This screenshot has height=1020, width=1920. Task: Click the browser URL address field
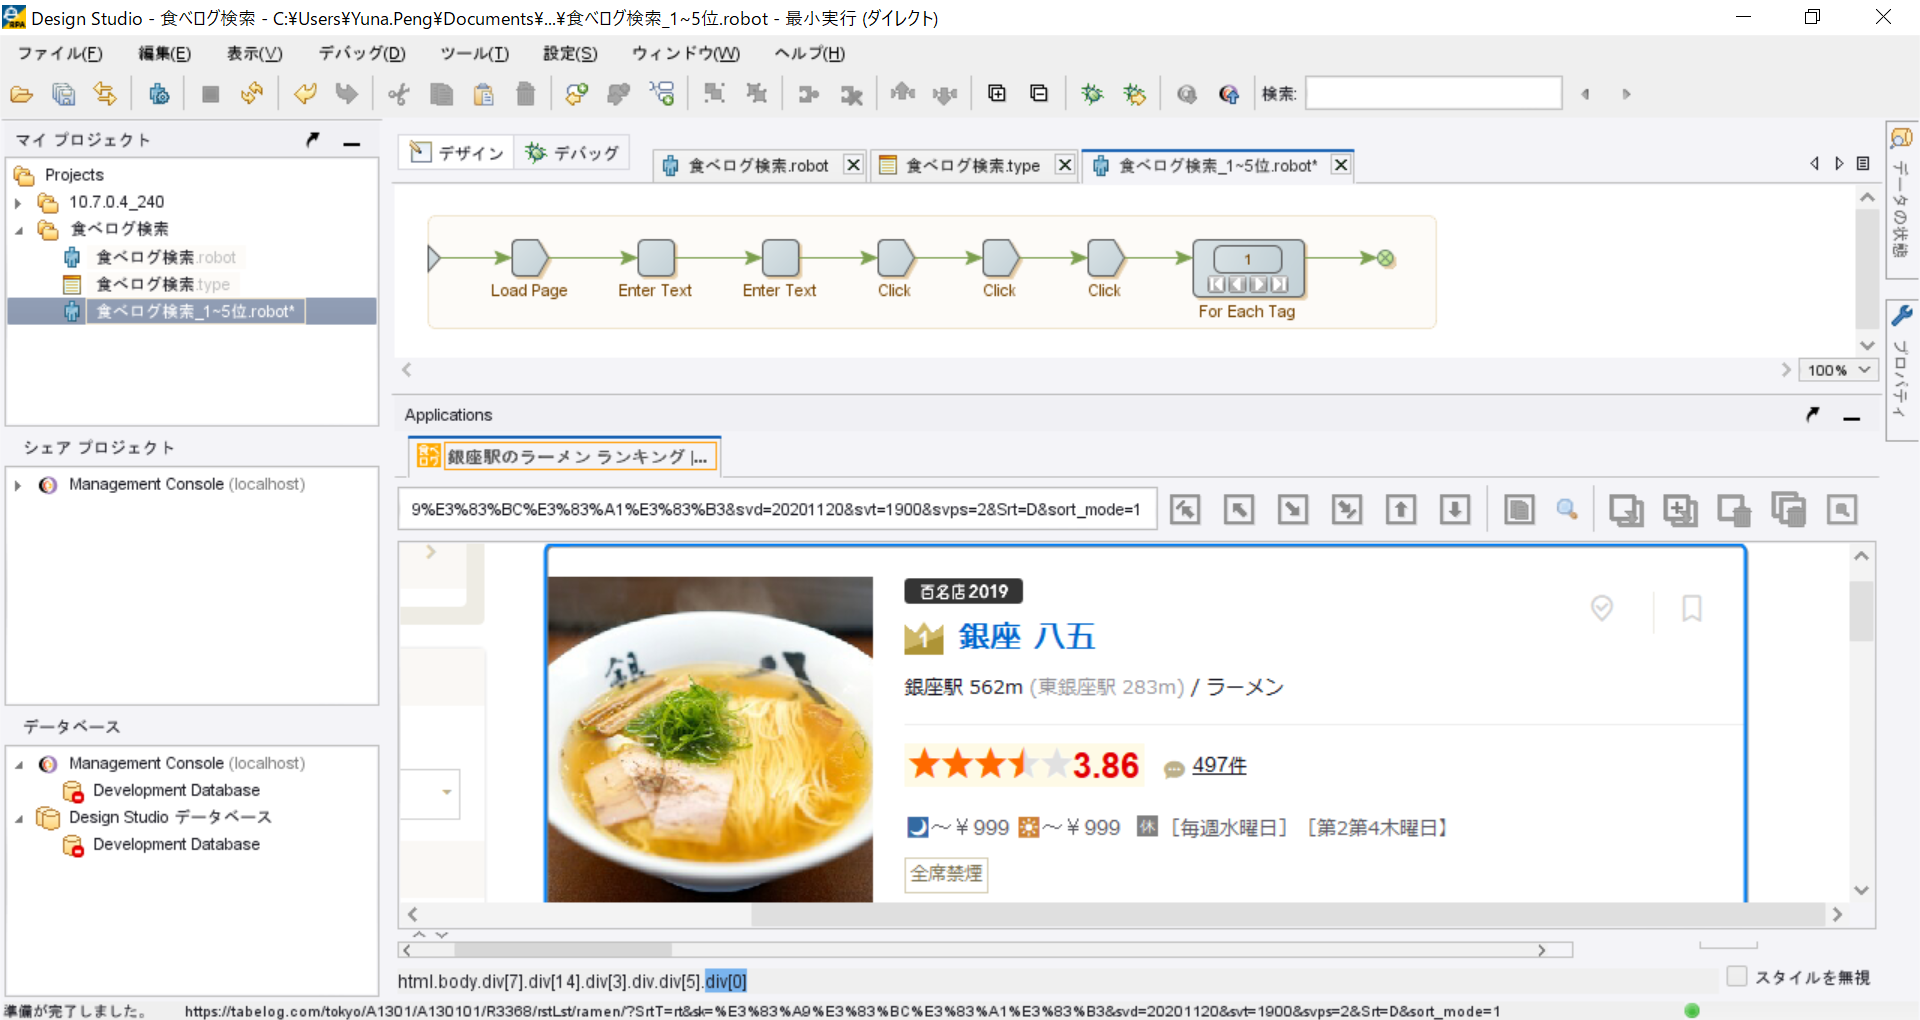pos(777,509)
